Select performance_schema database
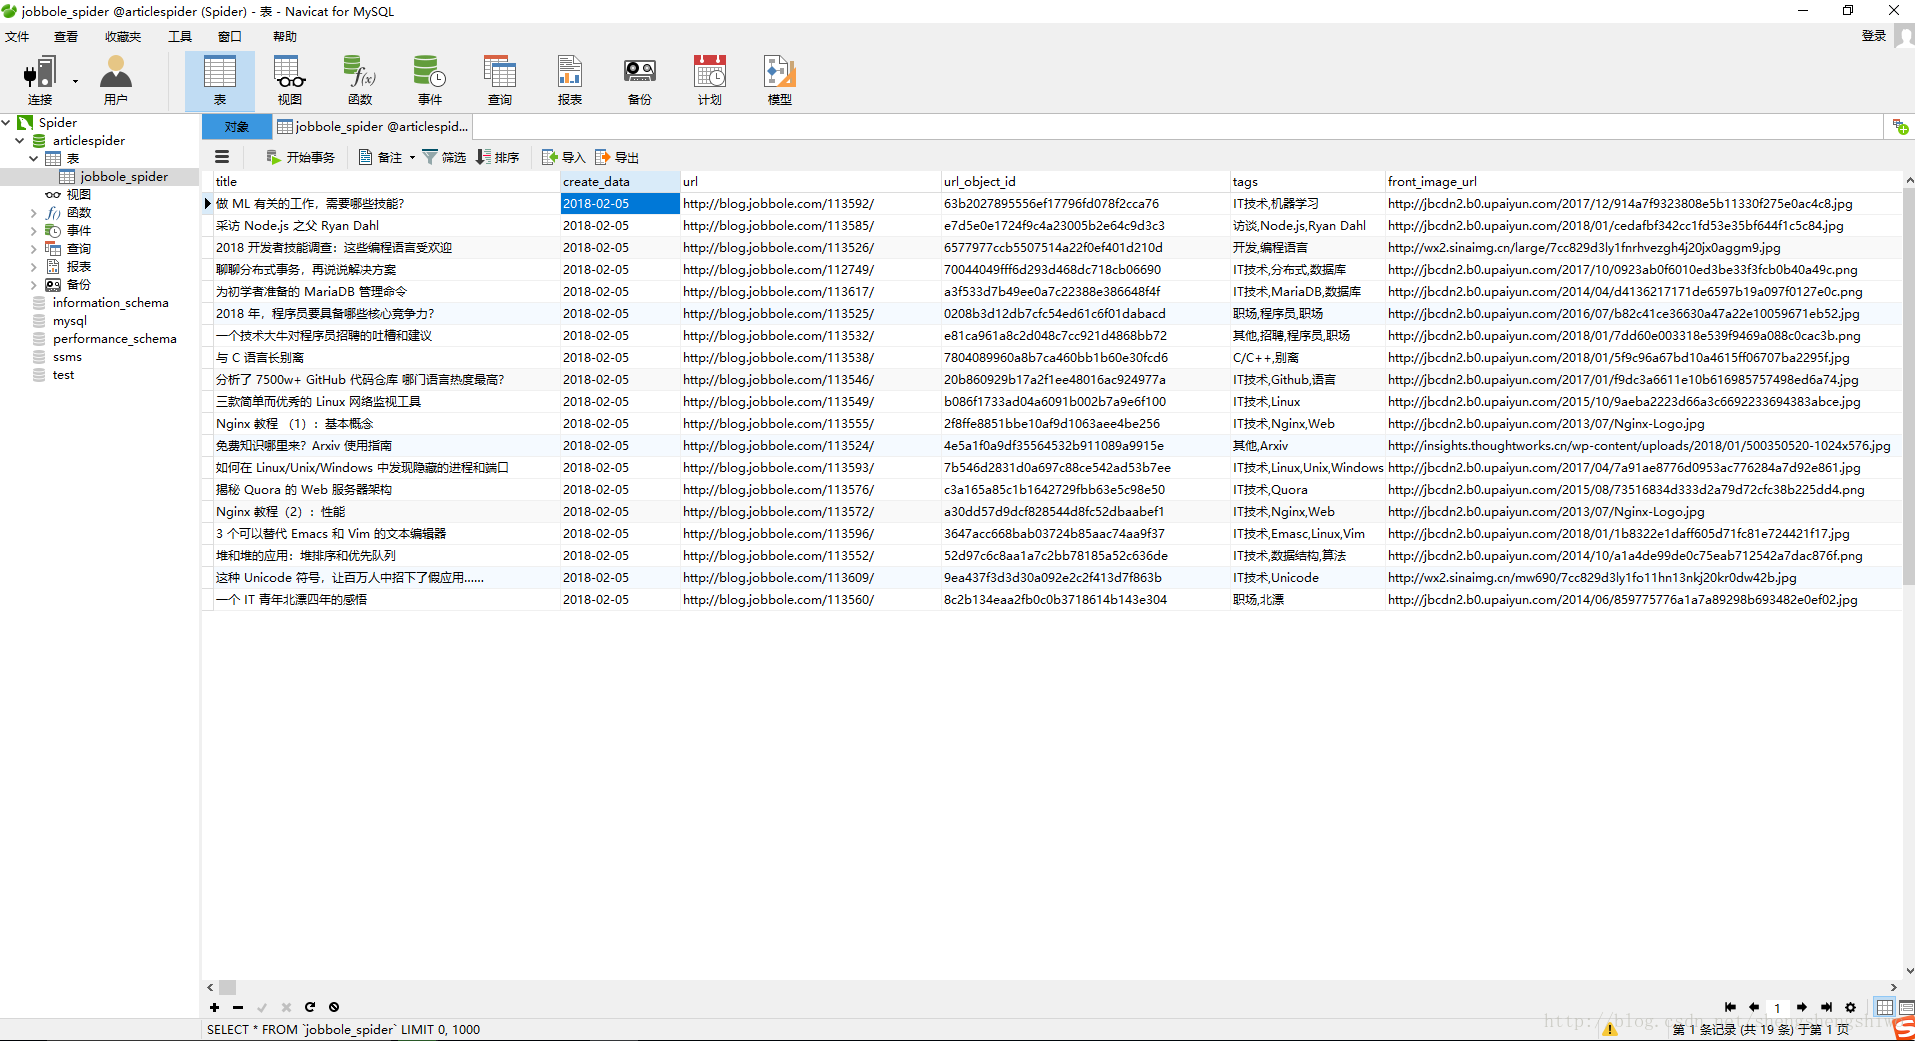 click(114, 338)
